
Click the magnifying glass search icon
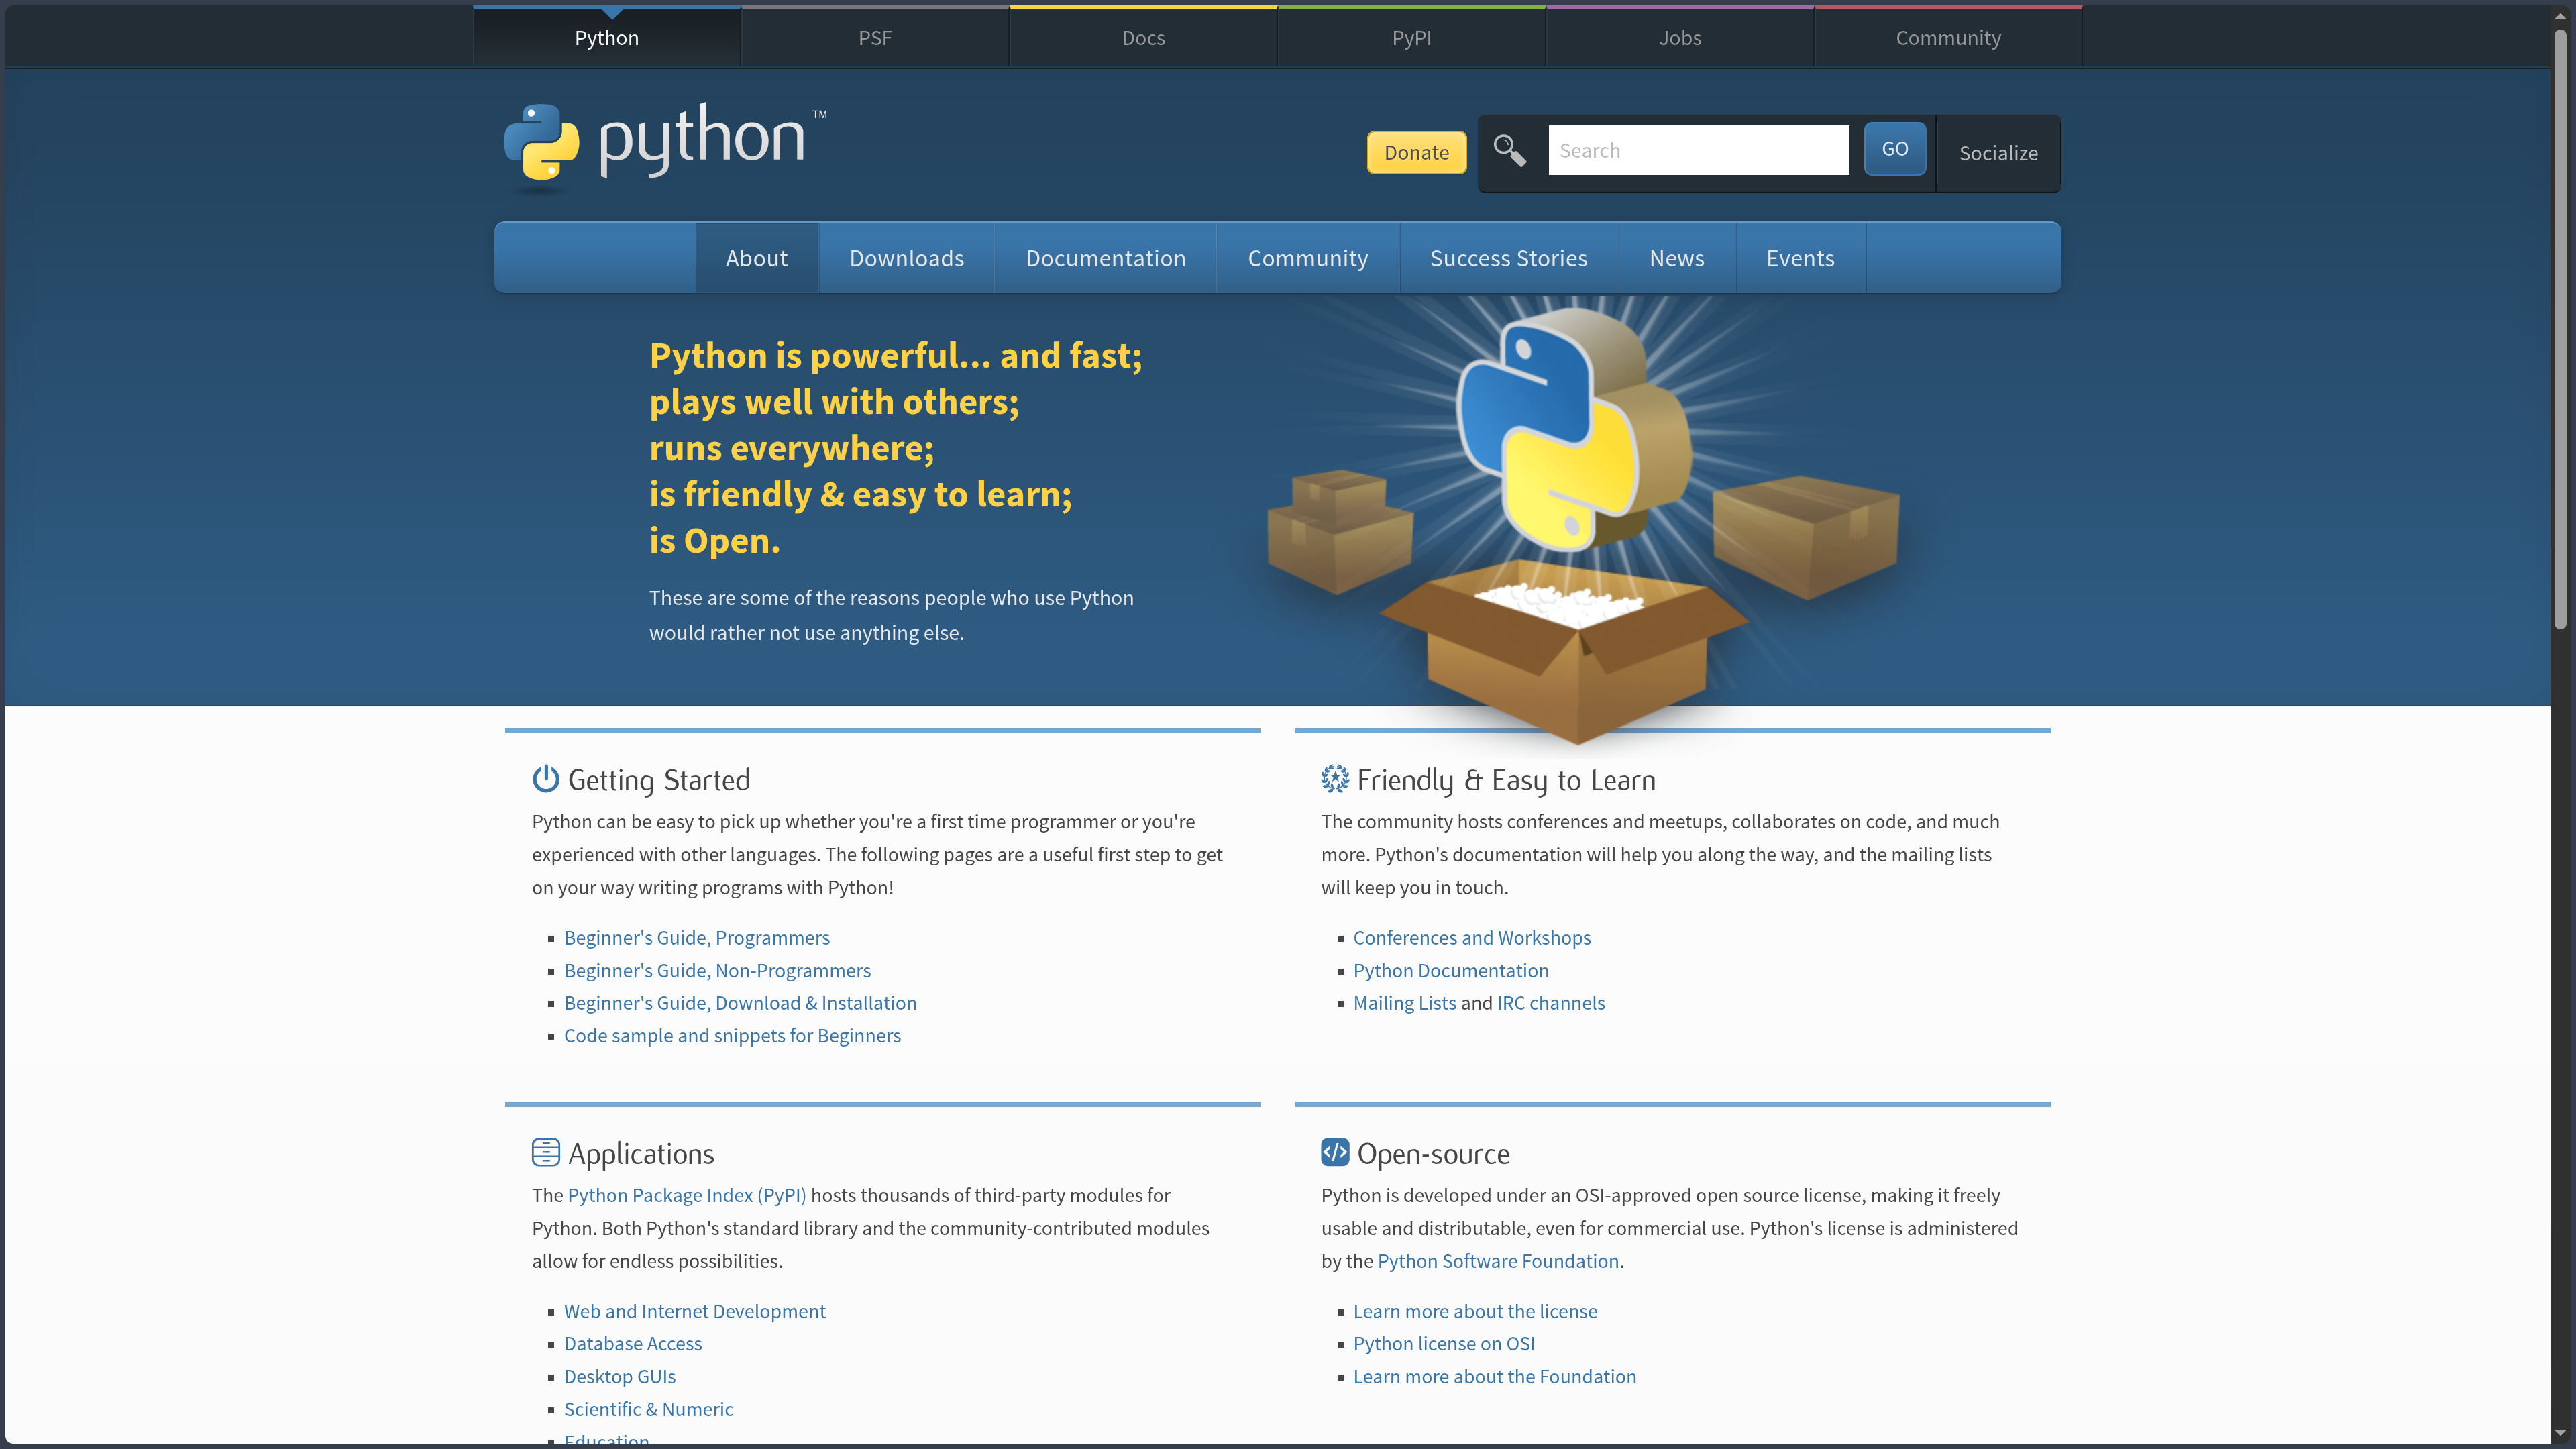tap(1509, 150)
